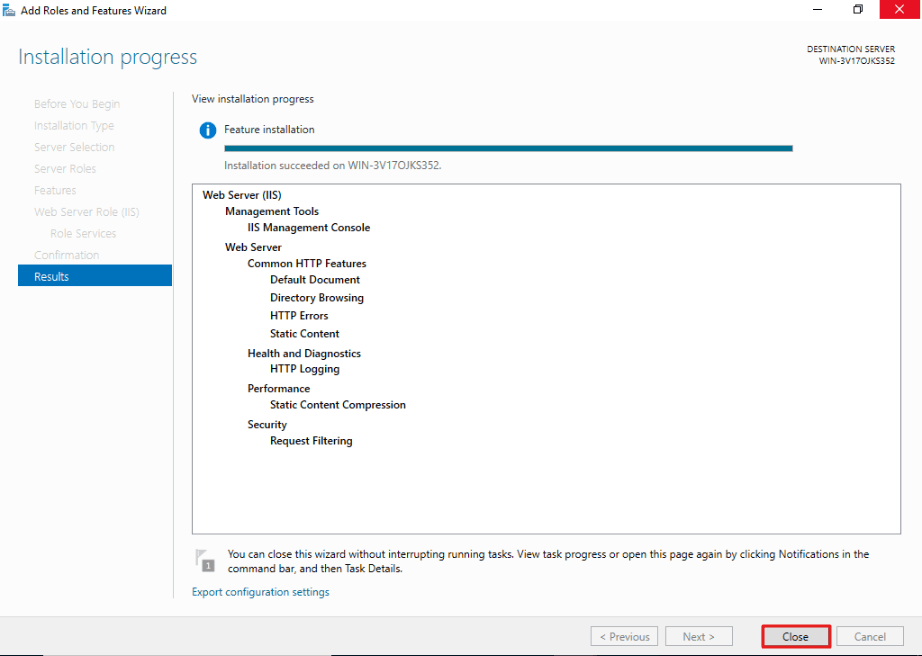Restore down the wizard window
The image size is (922, 656).
858,10
